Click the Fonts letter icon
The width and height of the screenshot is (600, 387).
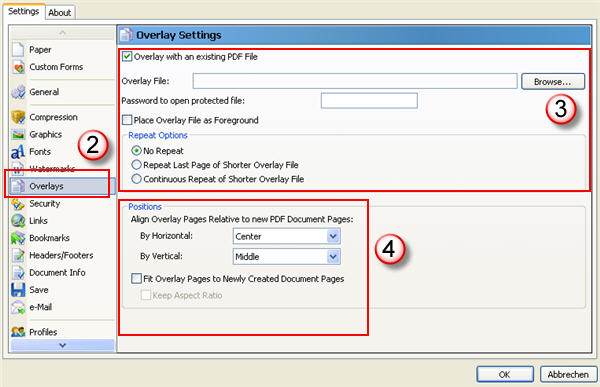tap(18, 152)
